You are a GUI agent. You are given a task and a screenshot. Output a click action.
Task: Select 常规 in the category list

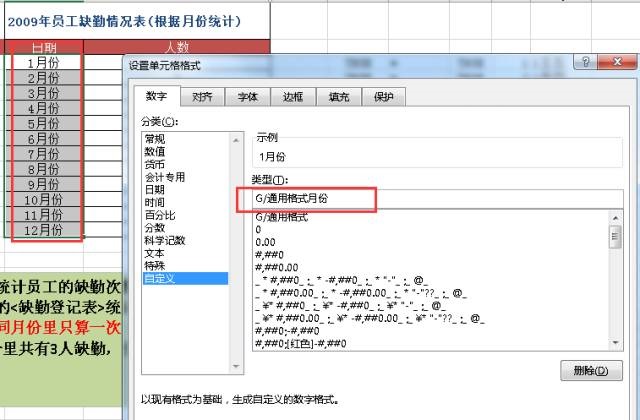point(185,139)
